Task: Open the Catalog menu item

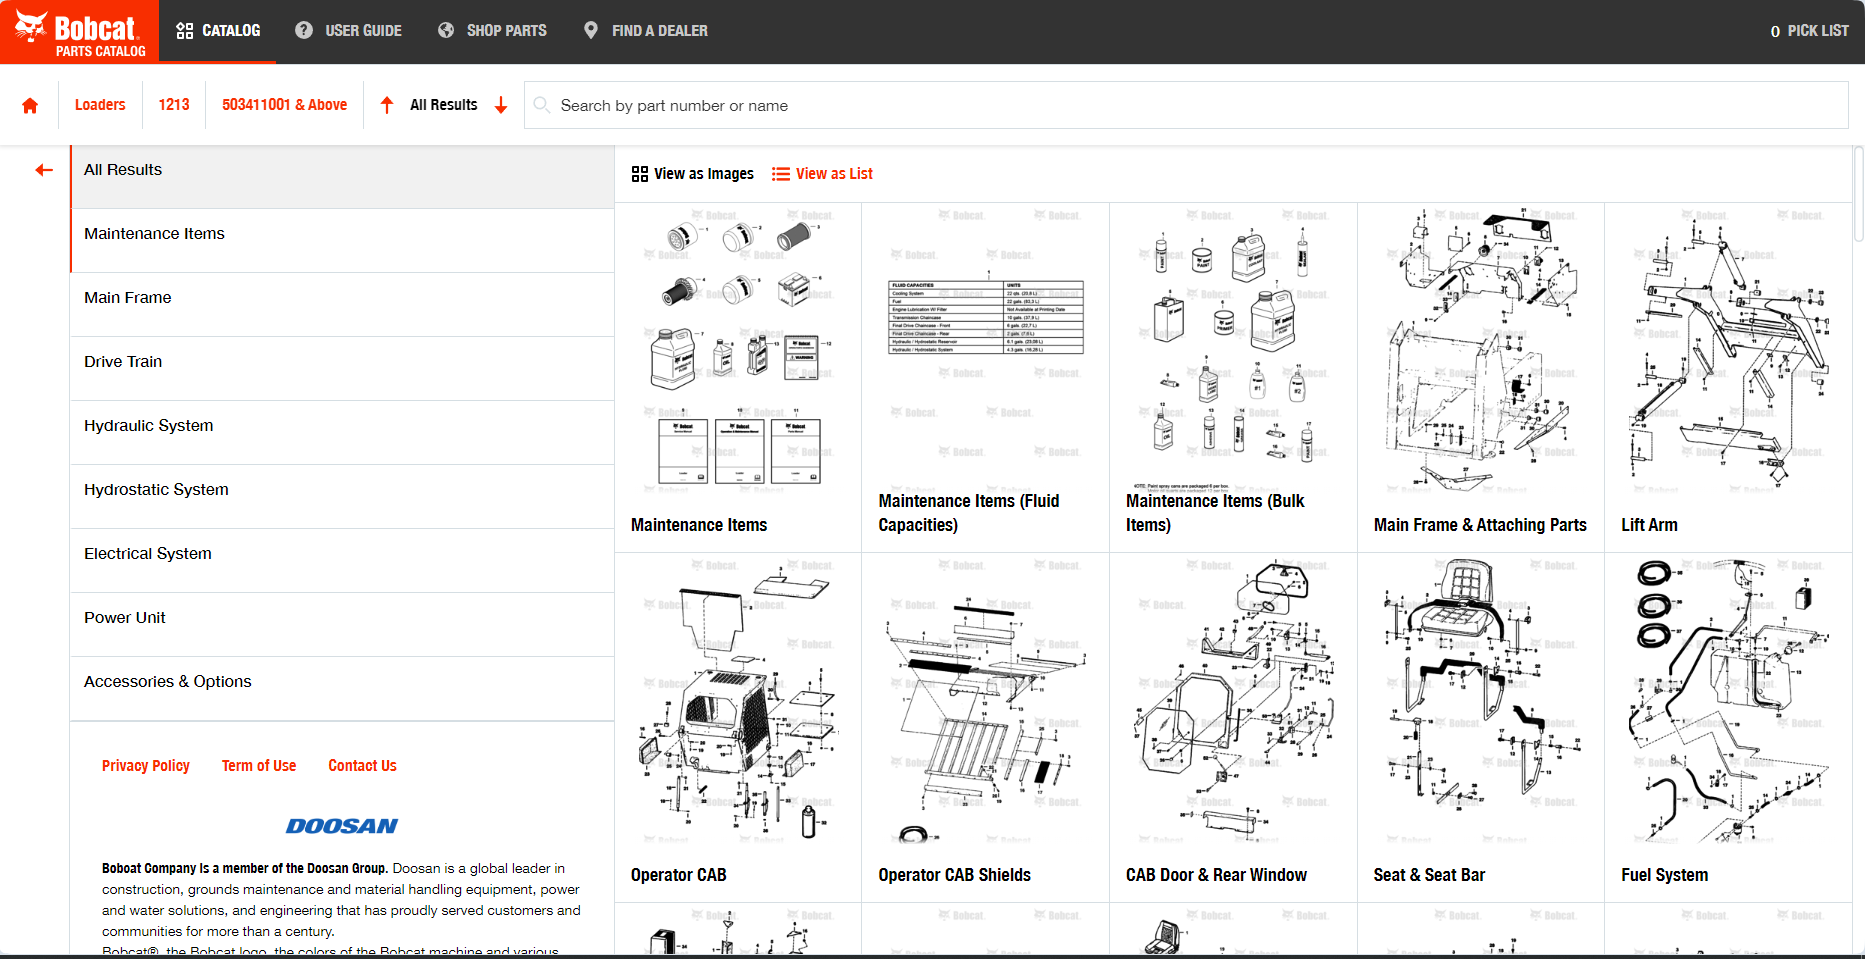Action: [x=218, y=31]
